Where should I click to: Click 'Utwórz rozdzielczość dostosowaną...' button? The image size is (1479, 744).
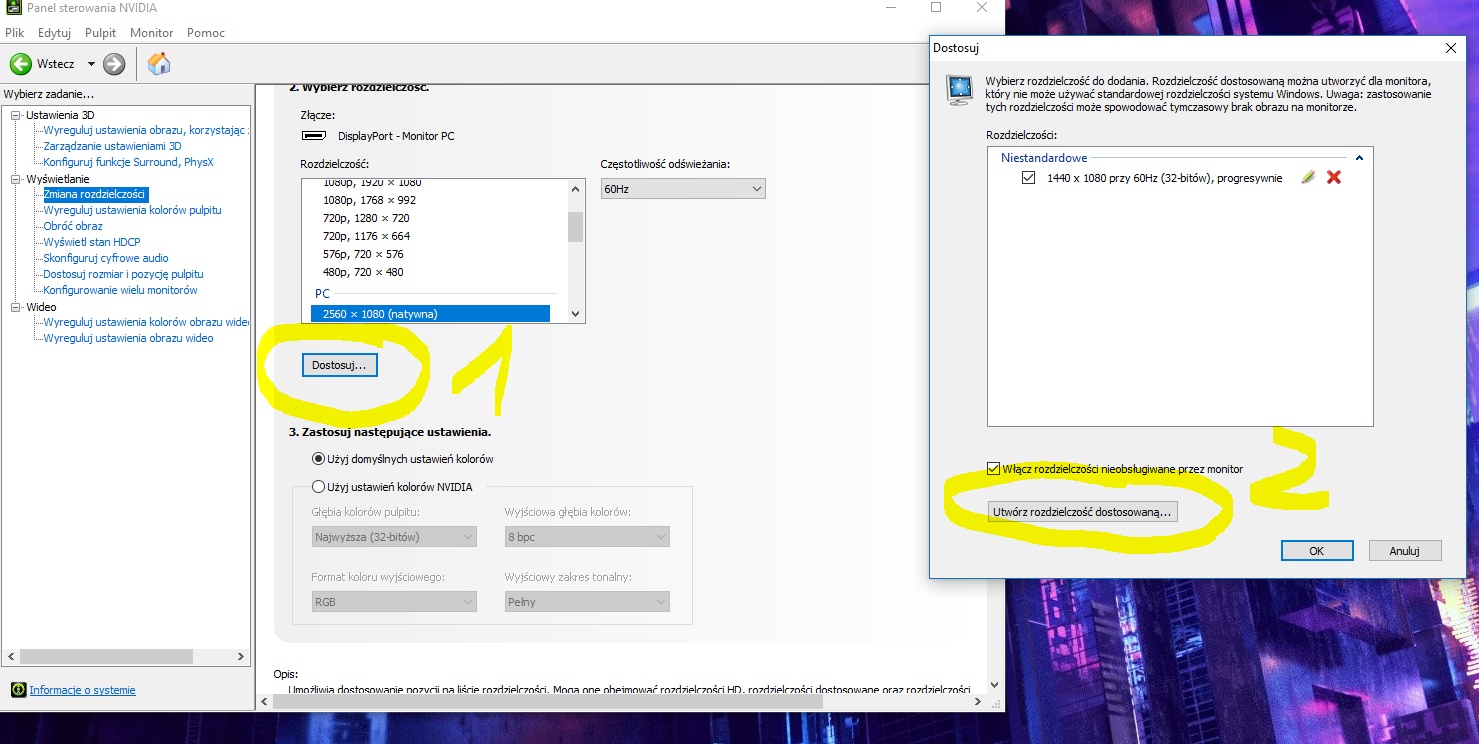pos(1083,512)
